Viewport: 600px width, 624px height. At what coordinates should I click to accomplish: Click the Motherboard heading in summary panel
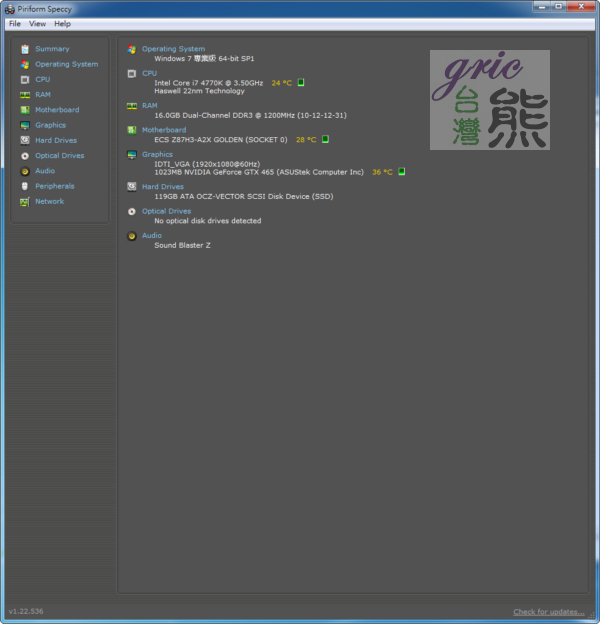pos(164,130)
